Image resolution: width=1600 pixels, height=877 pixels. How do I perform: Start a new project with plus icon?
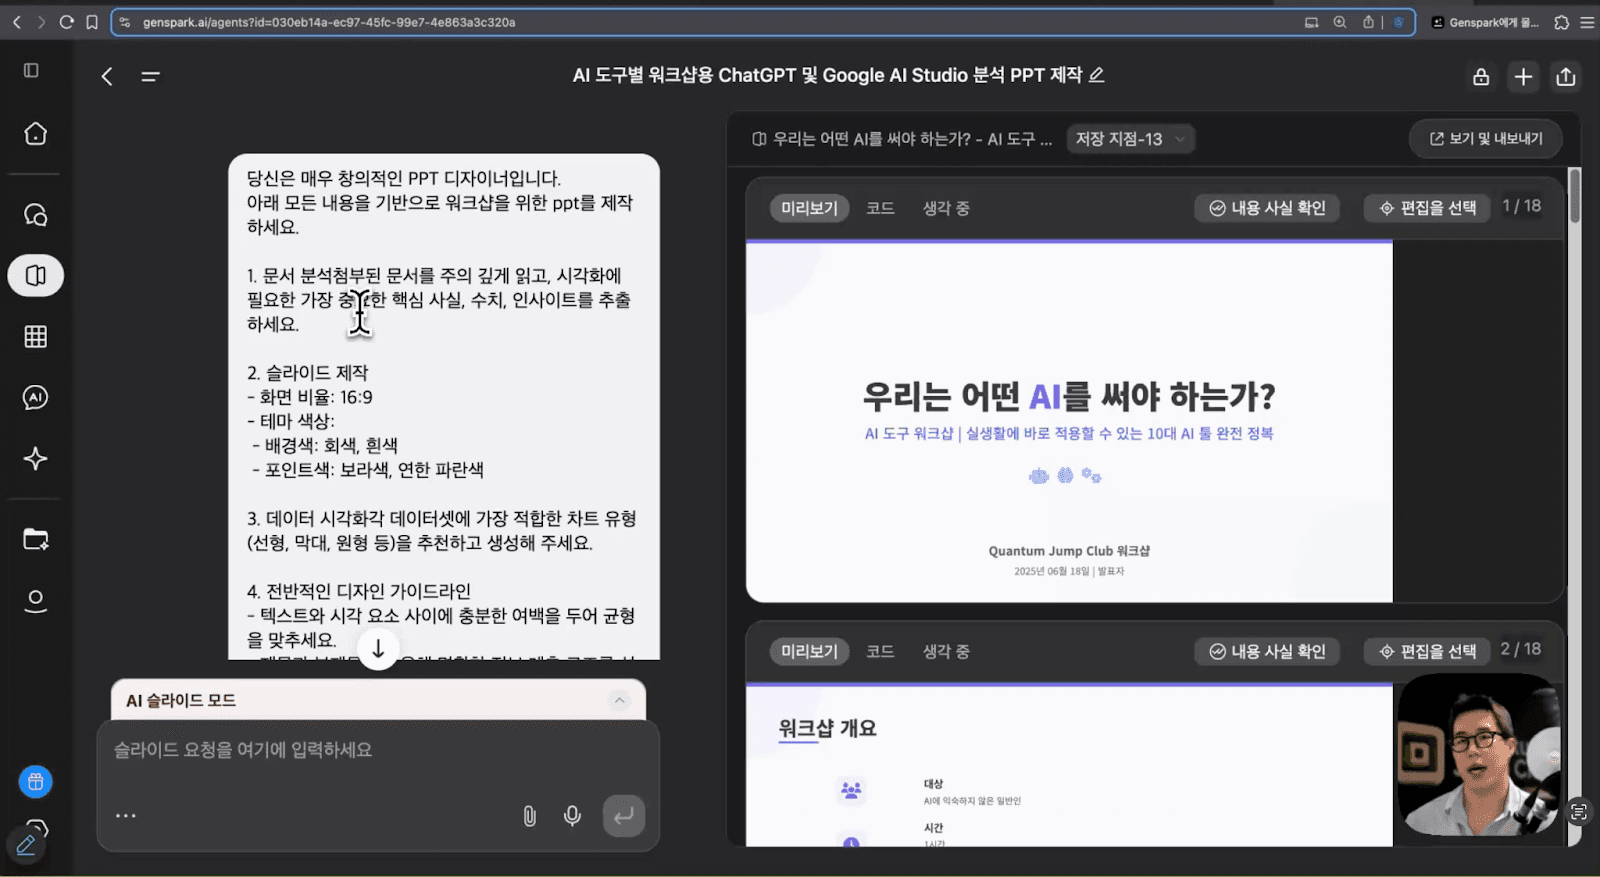click(x=1523, y=77)
